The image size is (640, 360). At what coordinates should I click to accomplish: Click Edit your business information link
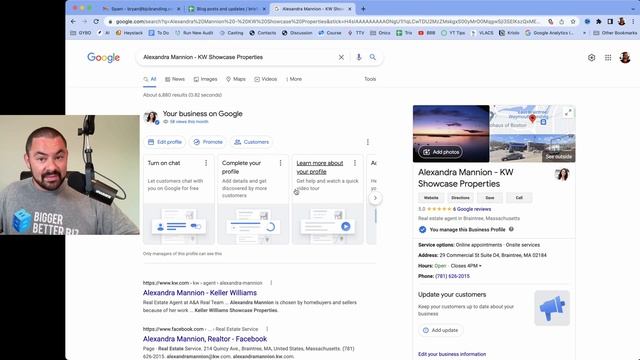point(452,354)
